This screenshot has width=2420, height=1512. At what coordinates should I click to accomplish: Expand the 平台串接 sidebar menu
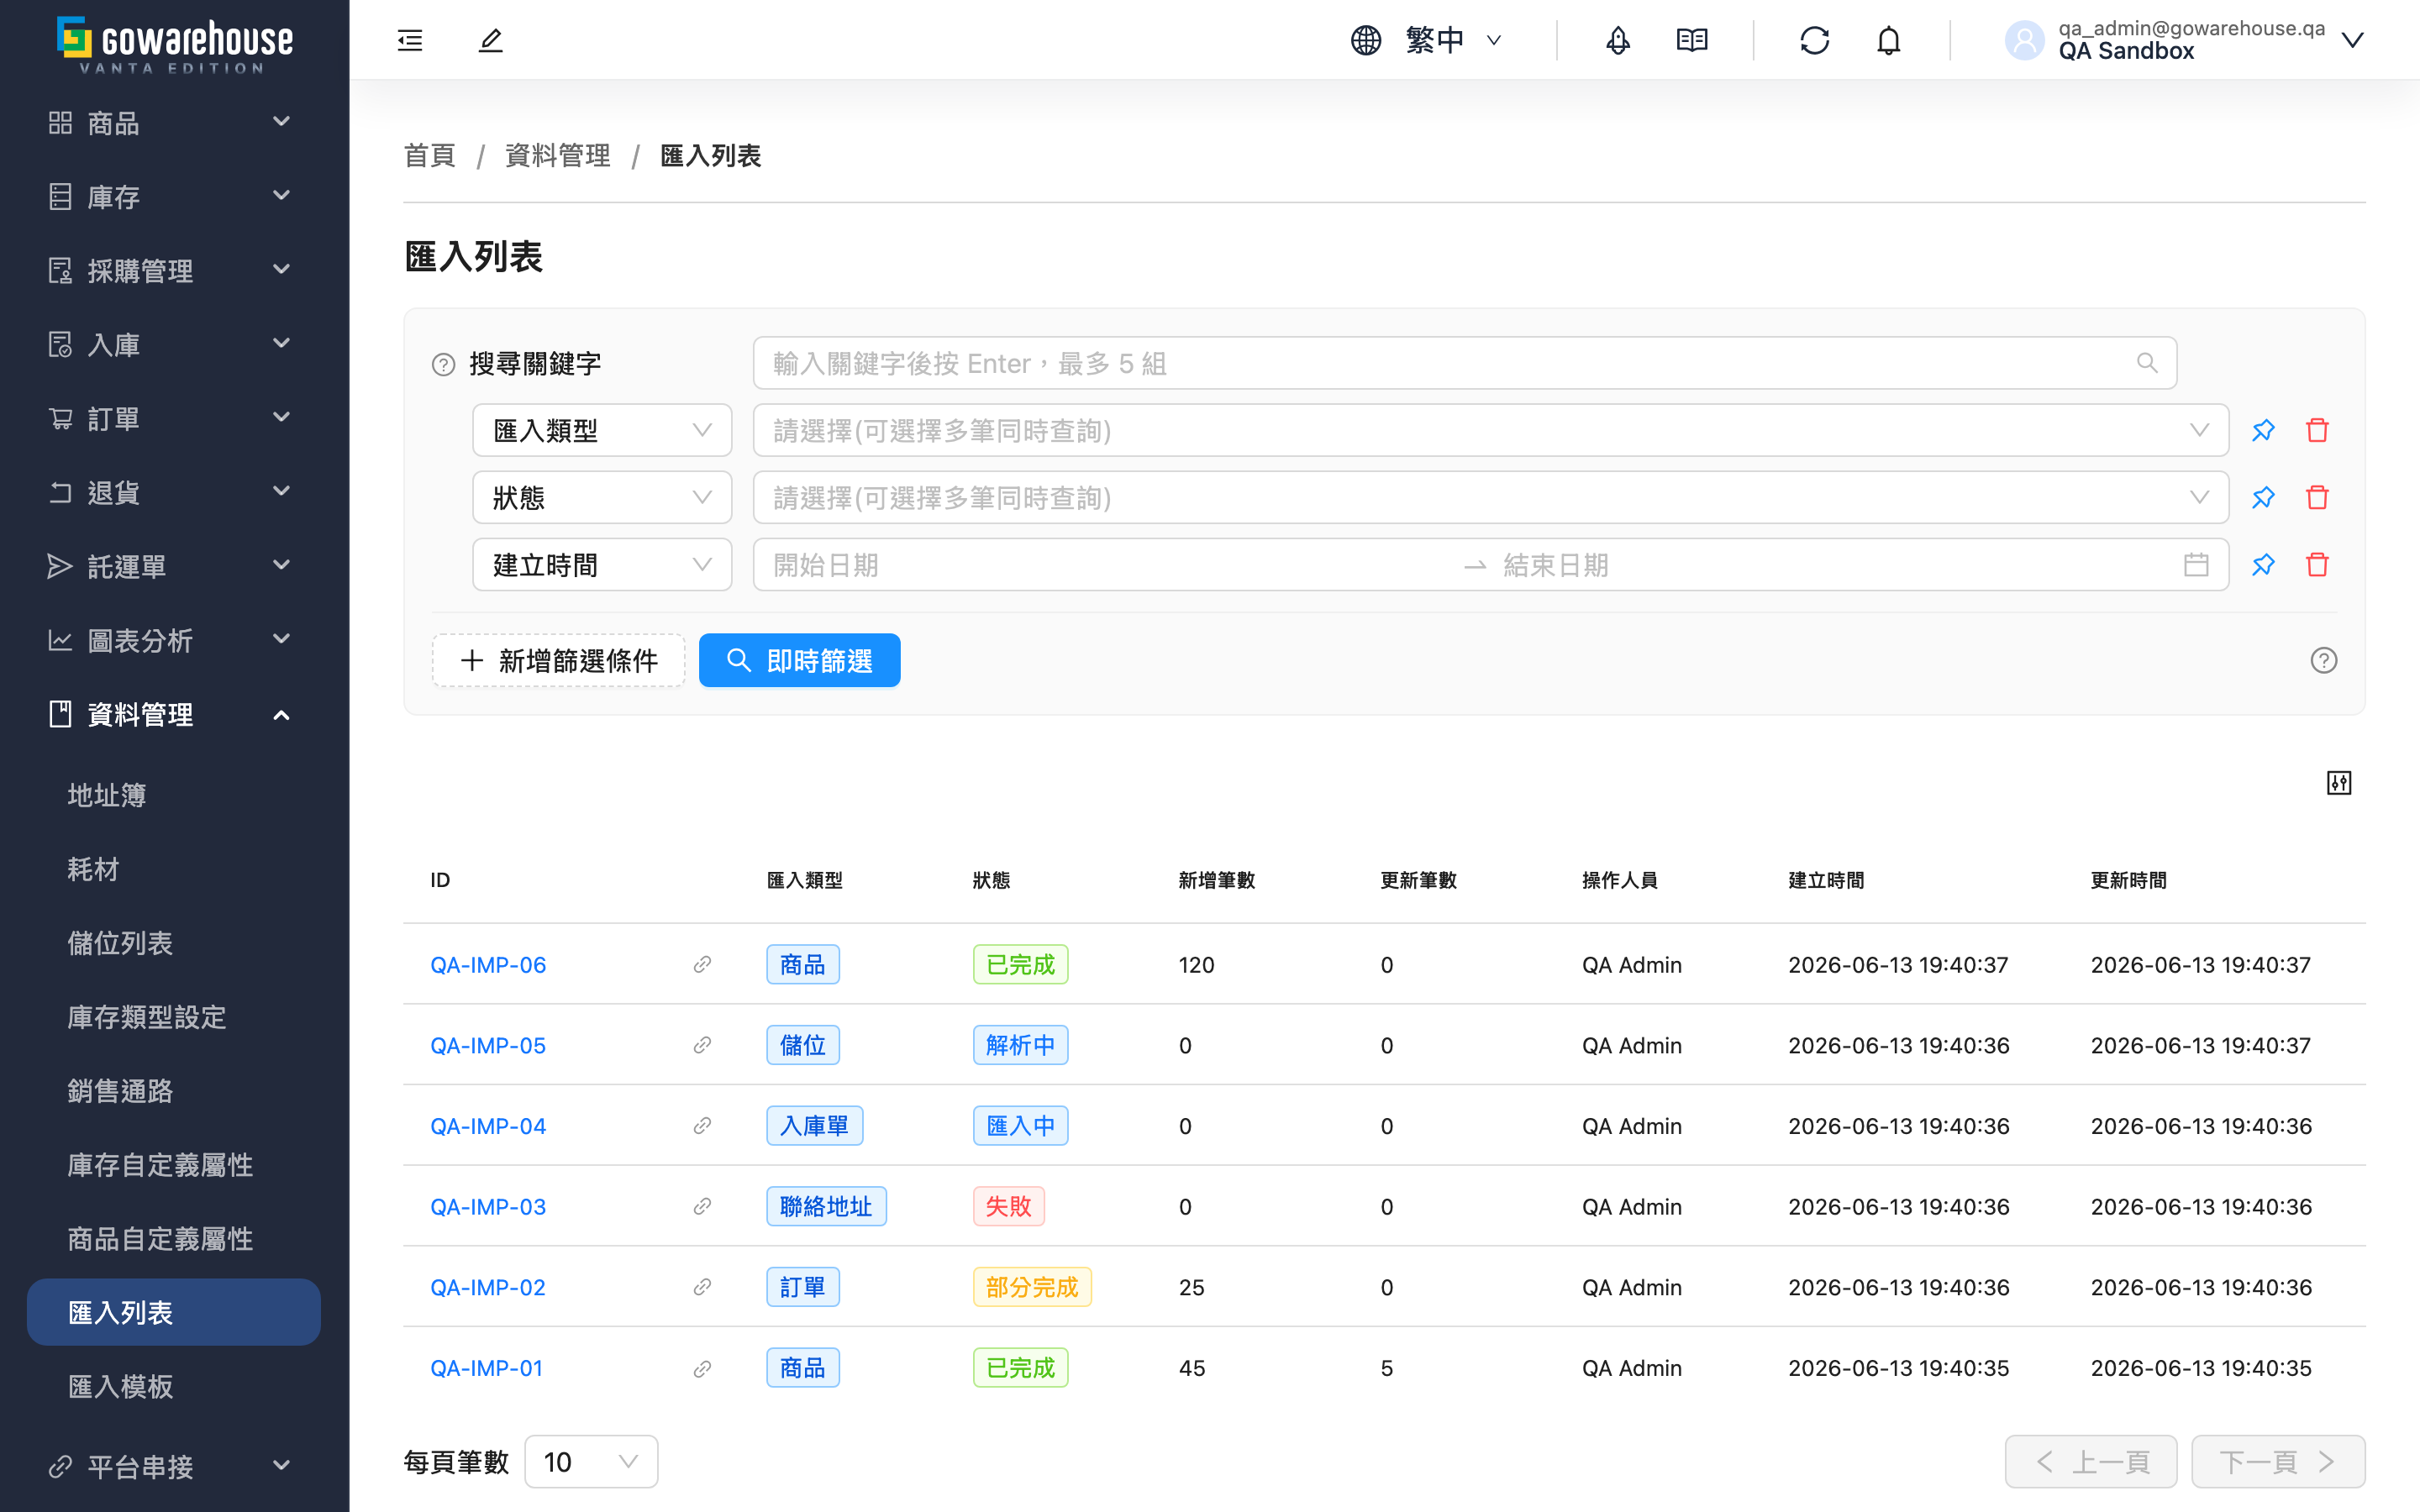tap(174, 1466)
